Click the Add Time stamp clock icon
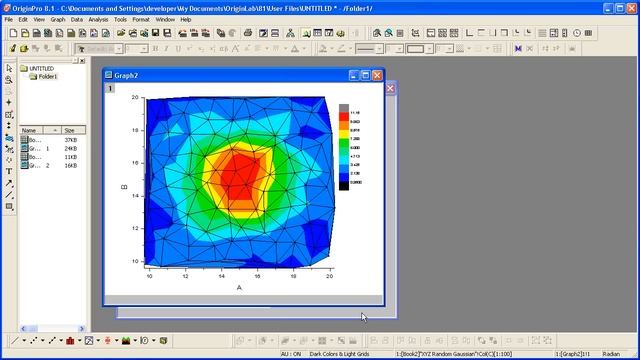The height and width of the screenshot is (360, 640). pos(577,33)
